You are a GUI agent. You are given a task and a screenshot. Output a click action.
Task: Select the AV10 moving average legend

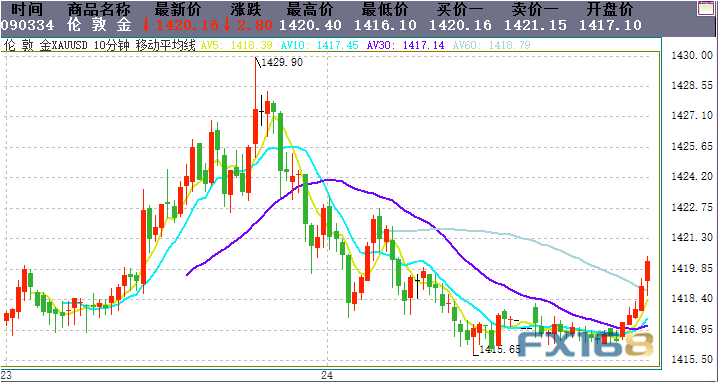[320, 45]
